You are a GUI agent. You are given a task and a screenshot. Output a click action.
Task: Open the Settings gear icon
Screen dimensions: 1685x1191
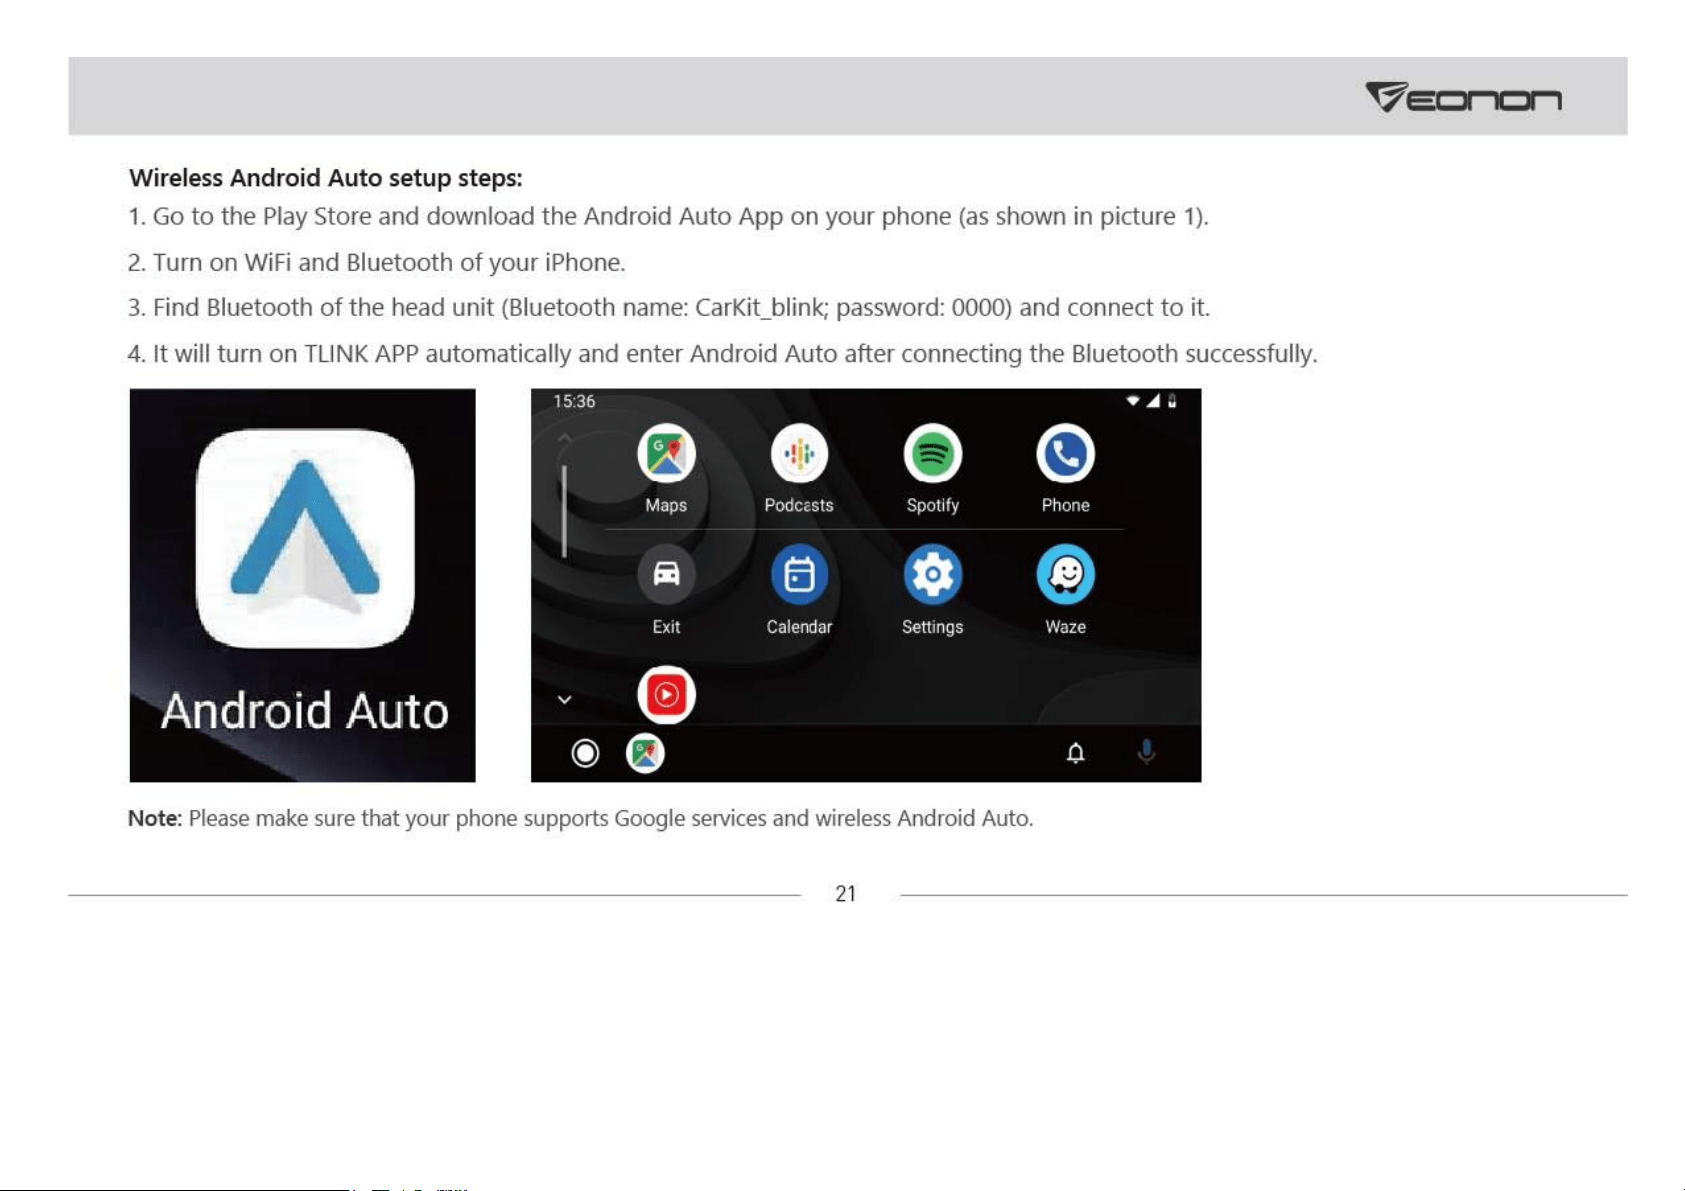point(932,574)
